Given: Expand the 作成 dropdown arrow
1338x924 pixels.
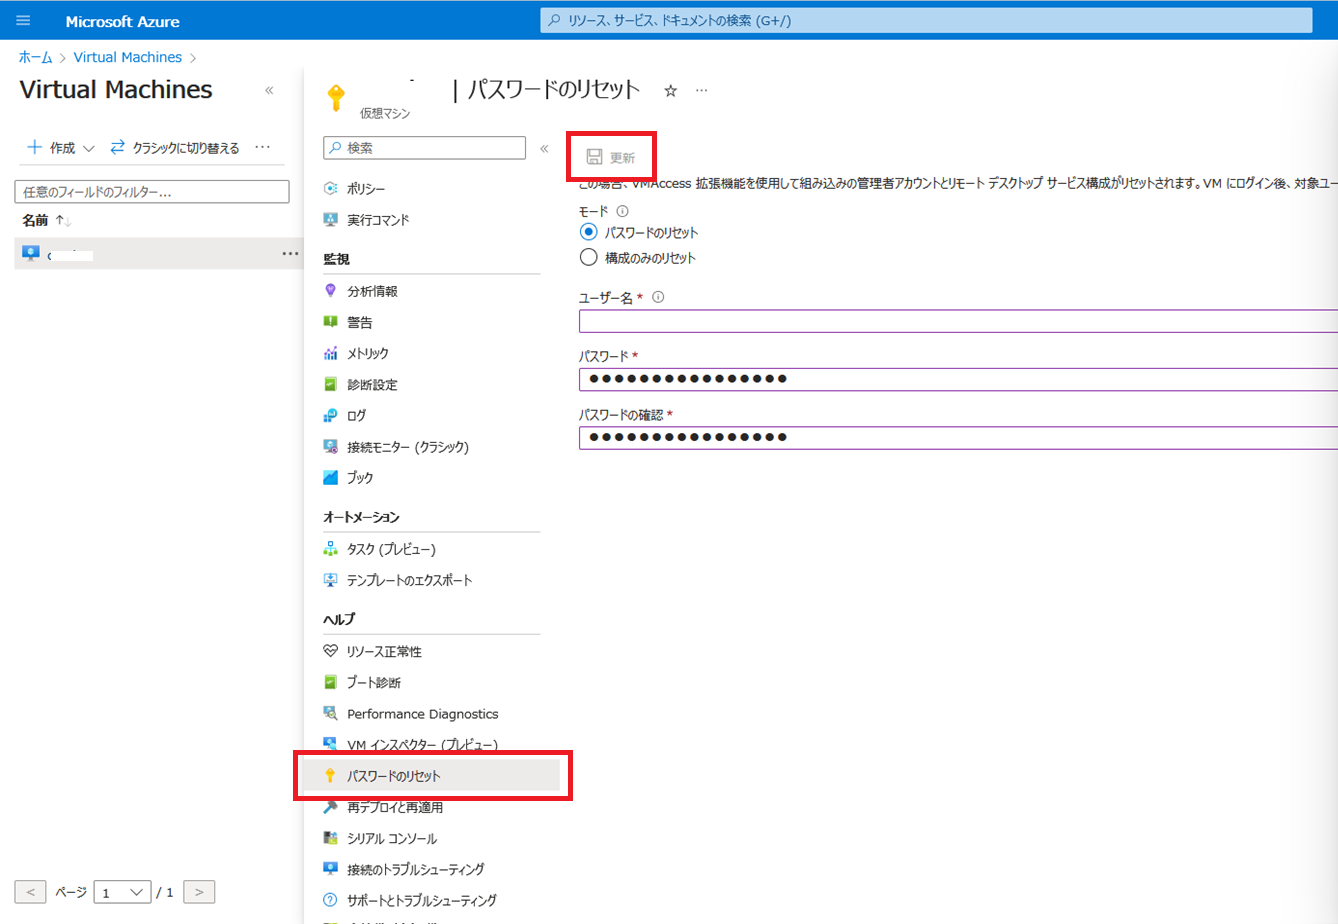Looking at the screenshot, I should (89, 148).
